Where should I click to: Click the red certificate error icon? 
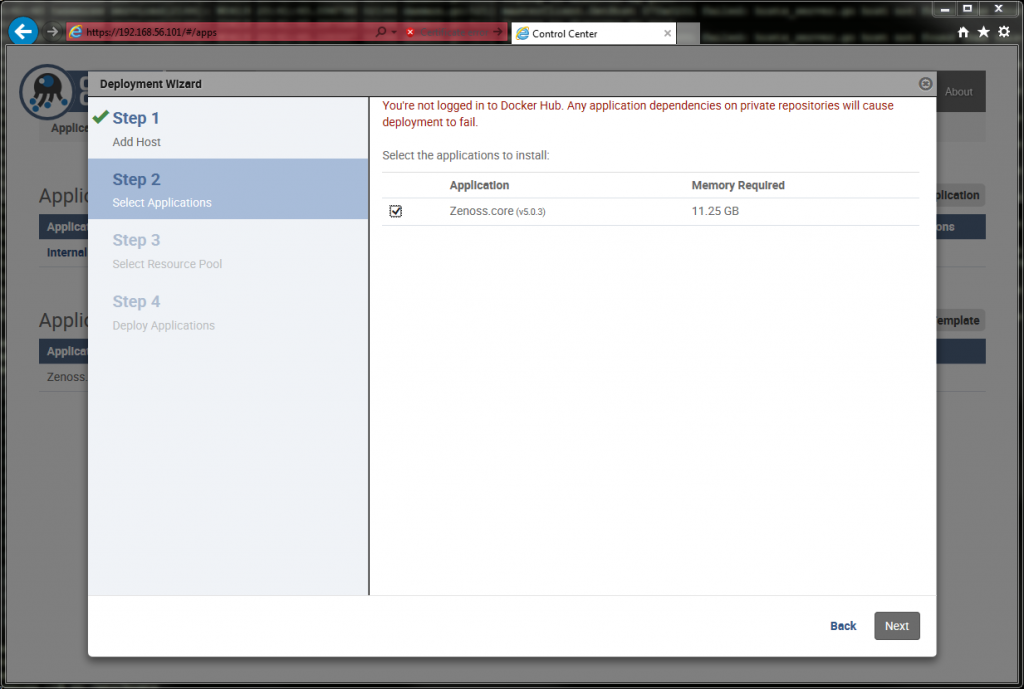tap(410, 32)
